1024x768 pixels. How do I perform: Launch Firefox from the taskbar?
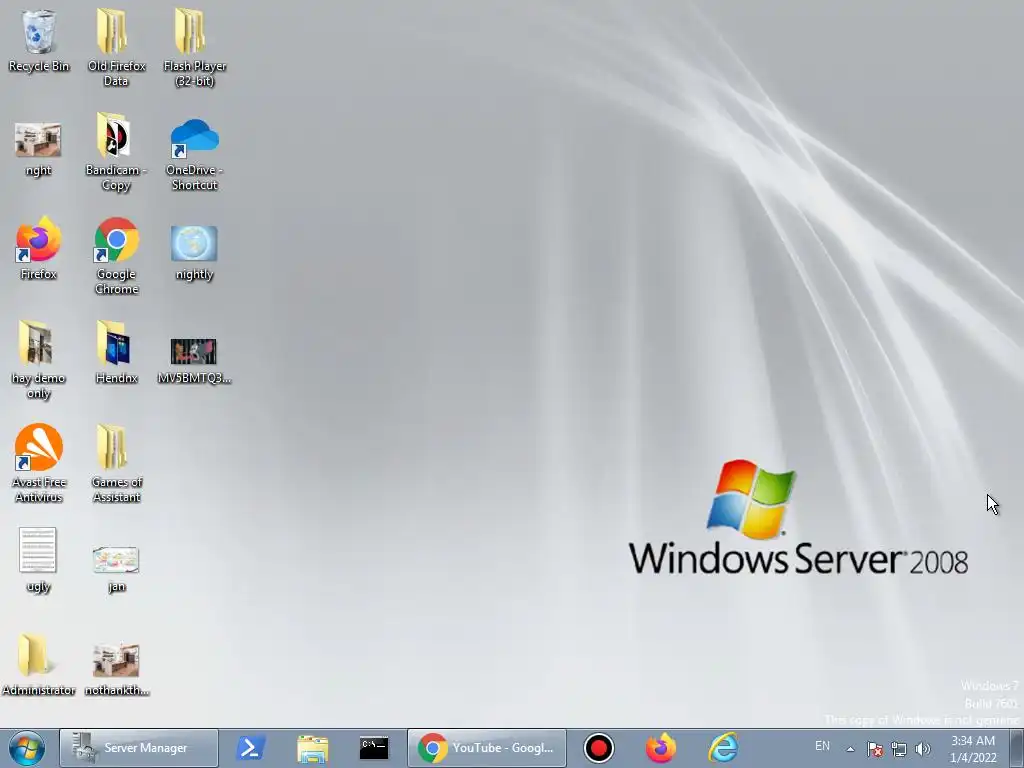[x=661, y=748]
